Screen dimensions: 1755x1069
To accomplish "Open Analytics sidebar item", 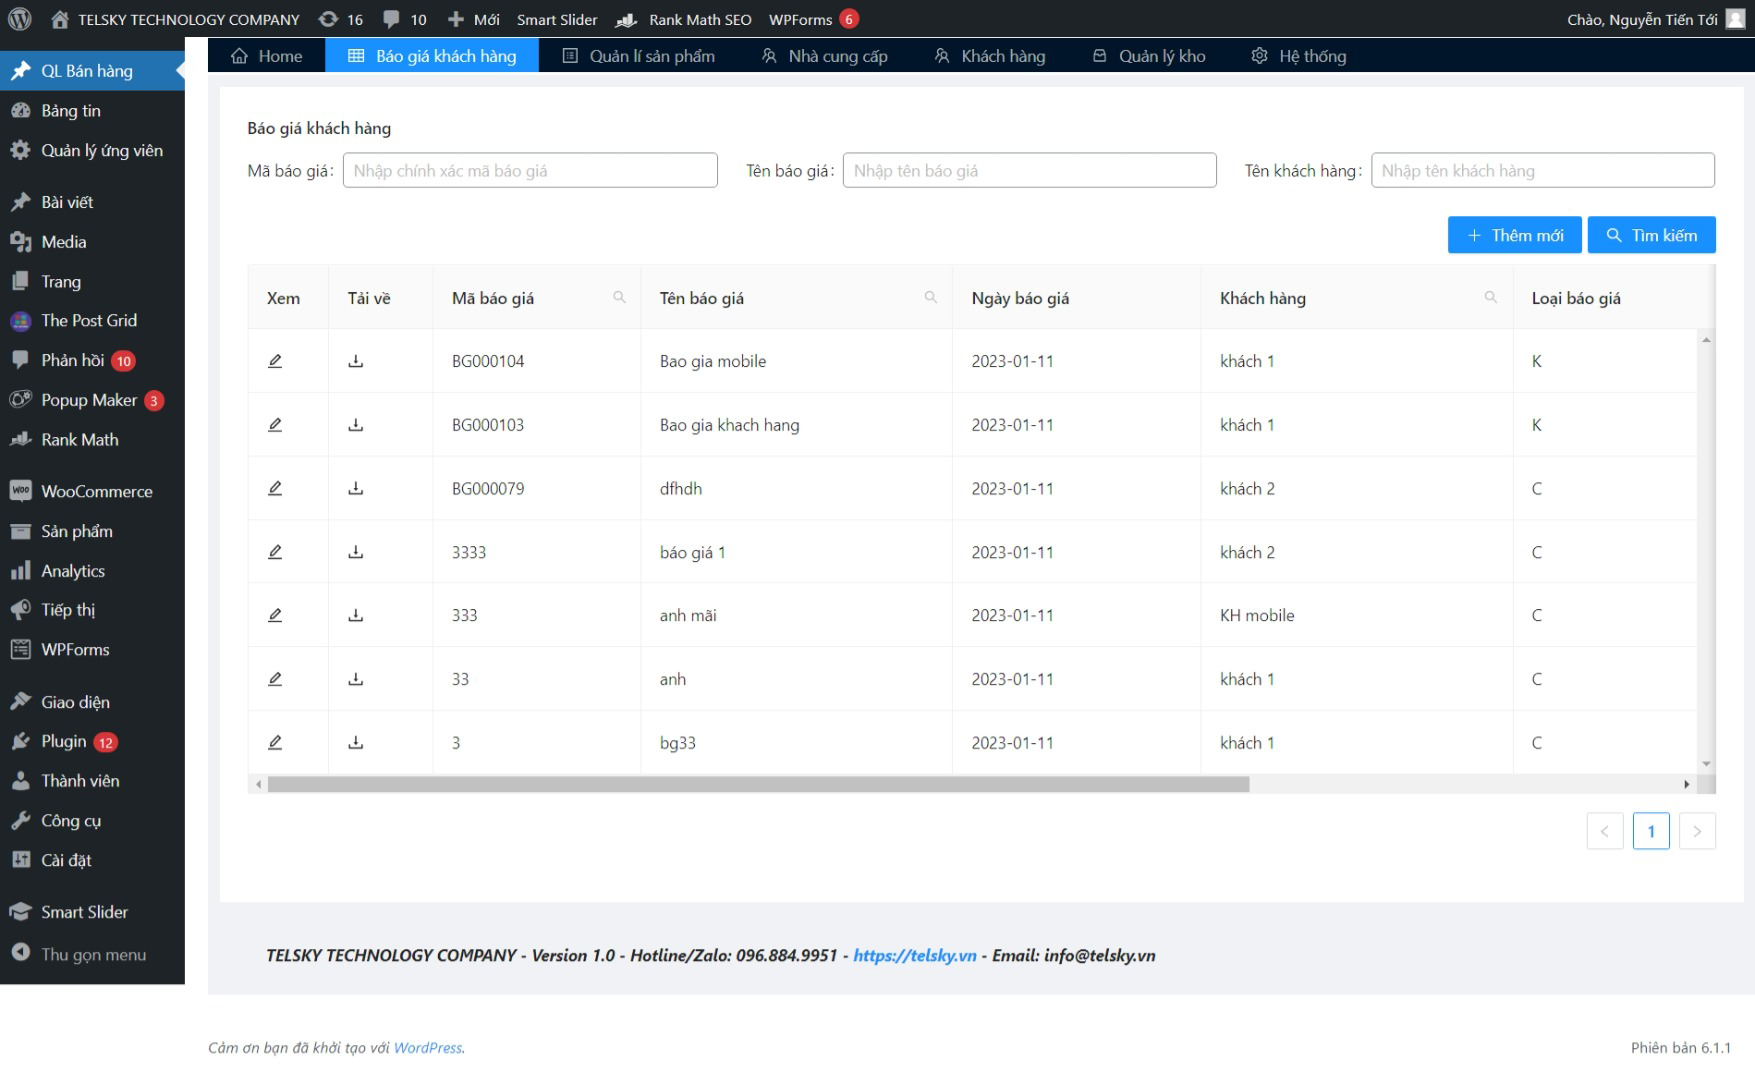I will (x=92, y=571).
